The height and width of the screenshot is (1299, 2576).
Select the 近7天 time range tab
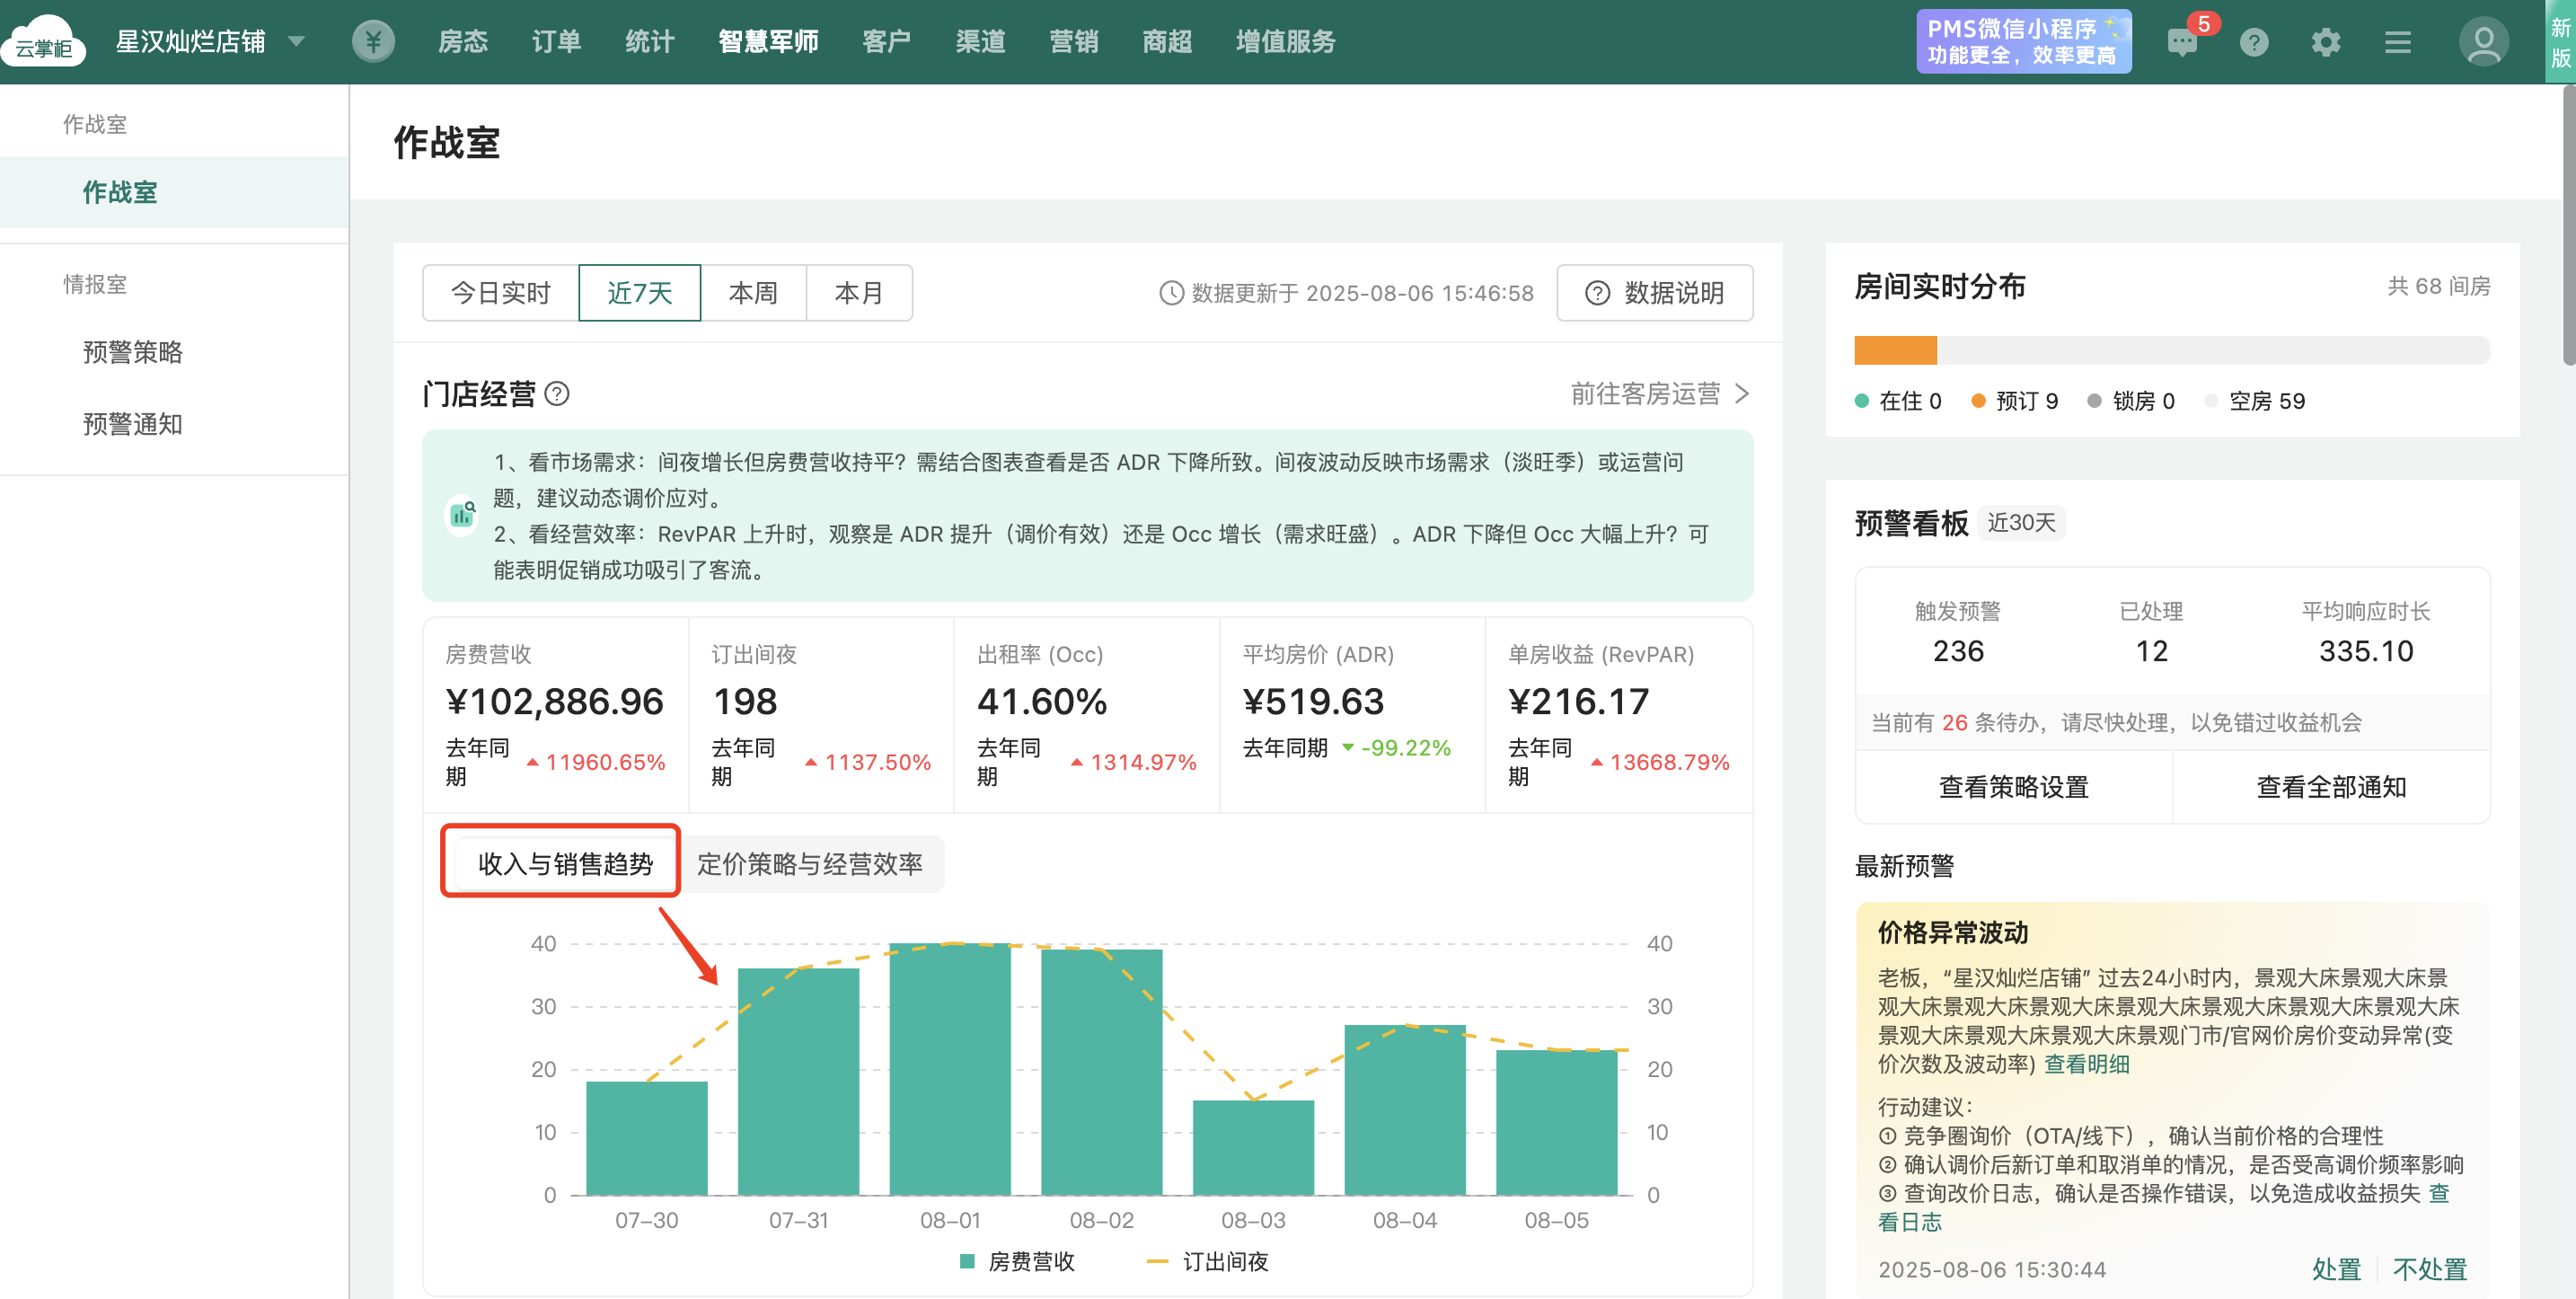click(640, 293)
